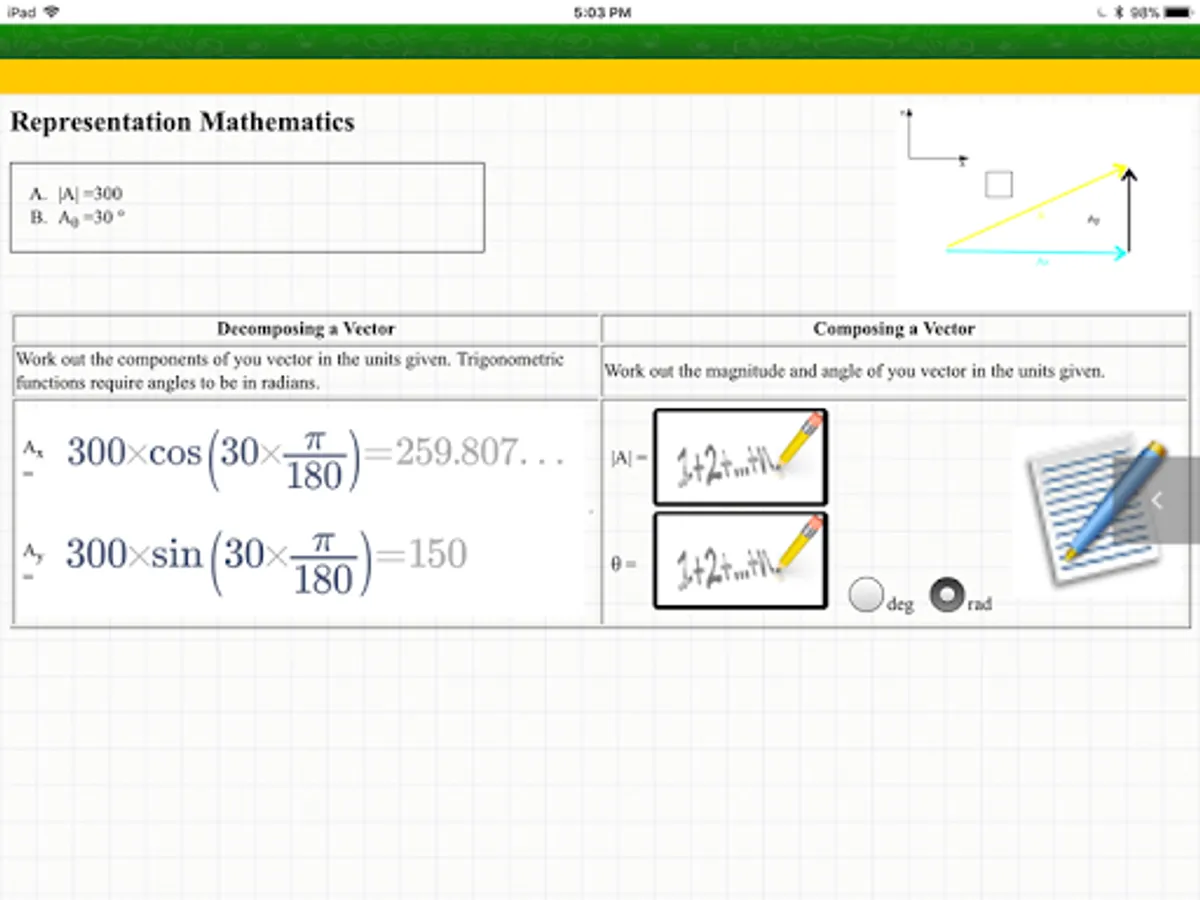
Task: Expand the side panel chevron arrow
Action: point(1157,501)
